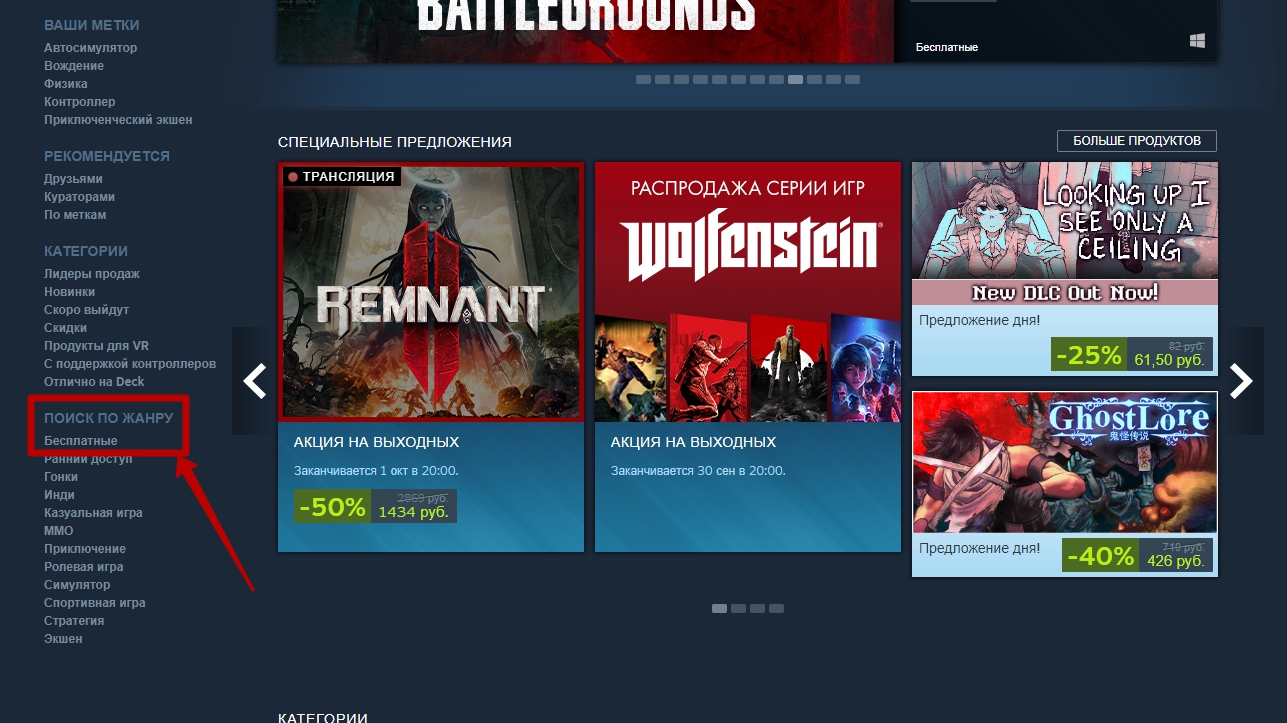Open the Looking Up I See Only a Ceiling artwork
The height and width of the screenshot is (723, 1287).
(x=1065, y=233)
